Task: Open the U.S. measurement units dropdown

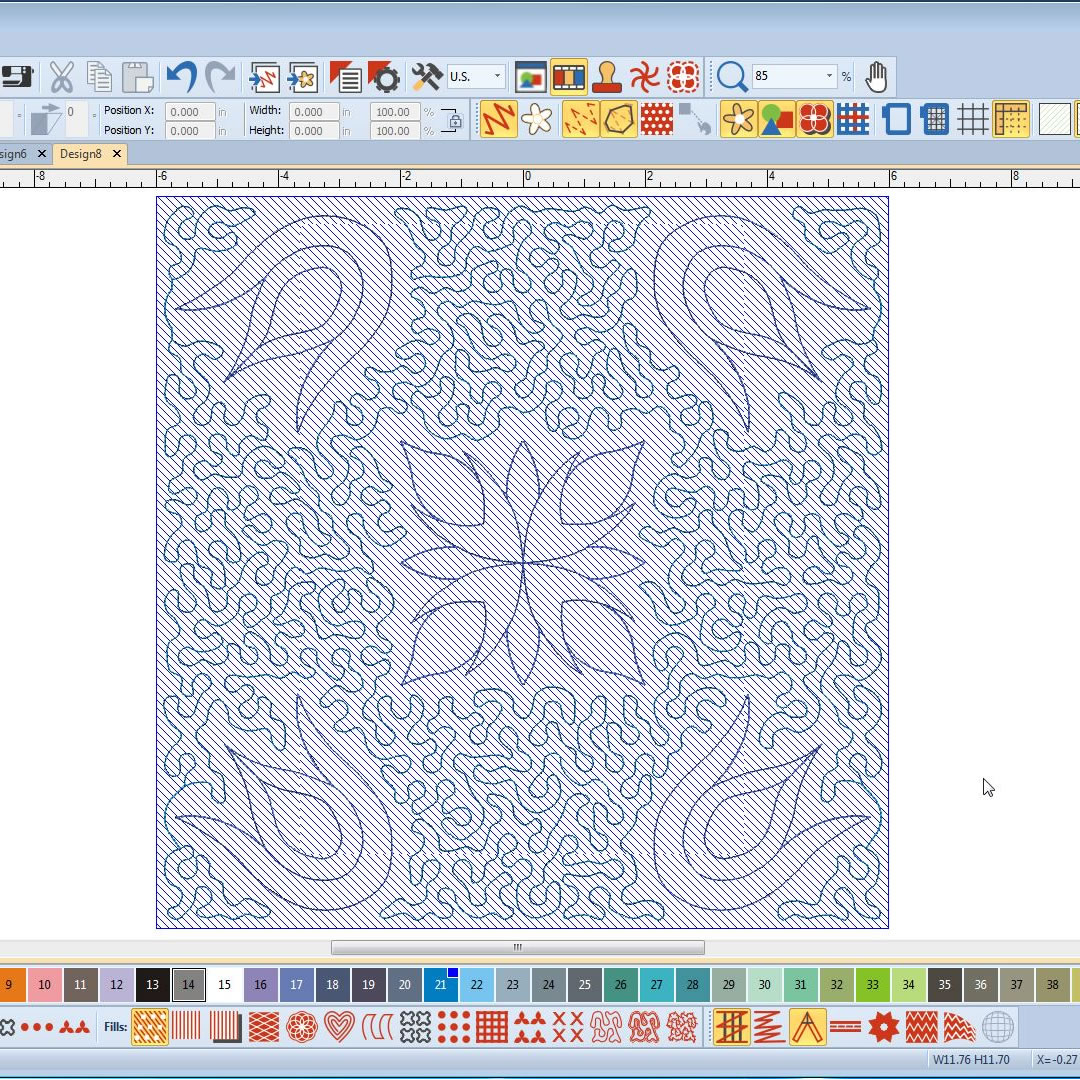Action: 476,77
